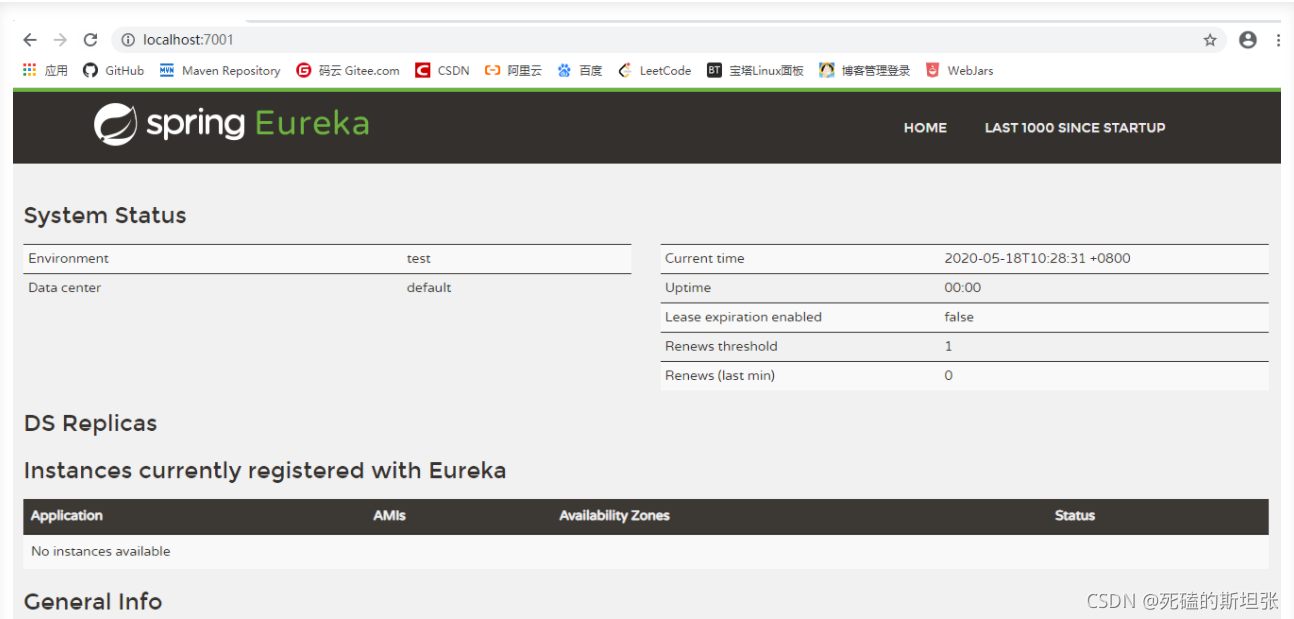Open the LeetCode bookmark
The image size is (1294, 619).
[655, 70]
